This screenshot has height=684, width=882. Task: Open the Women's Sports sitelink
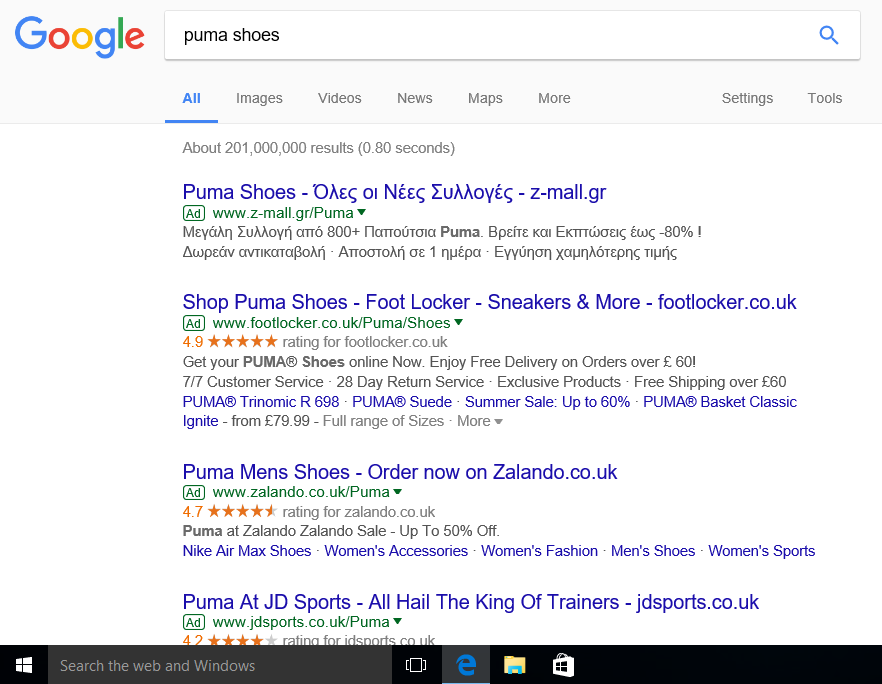click(762, 551)
